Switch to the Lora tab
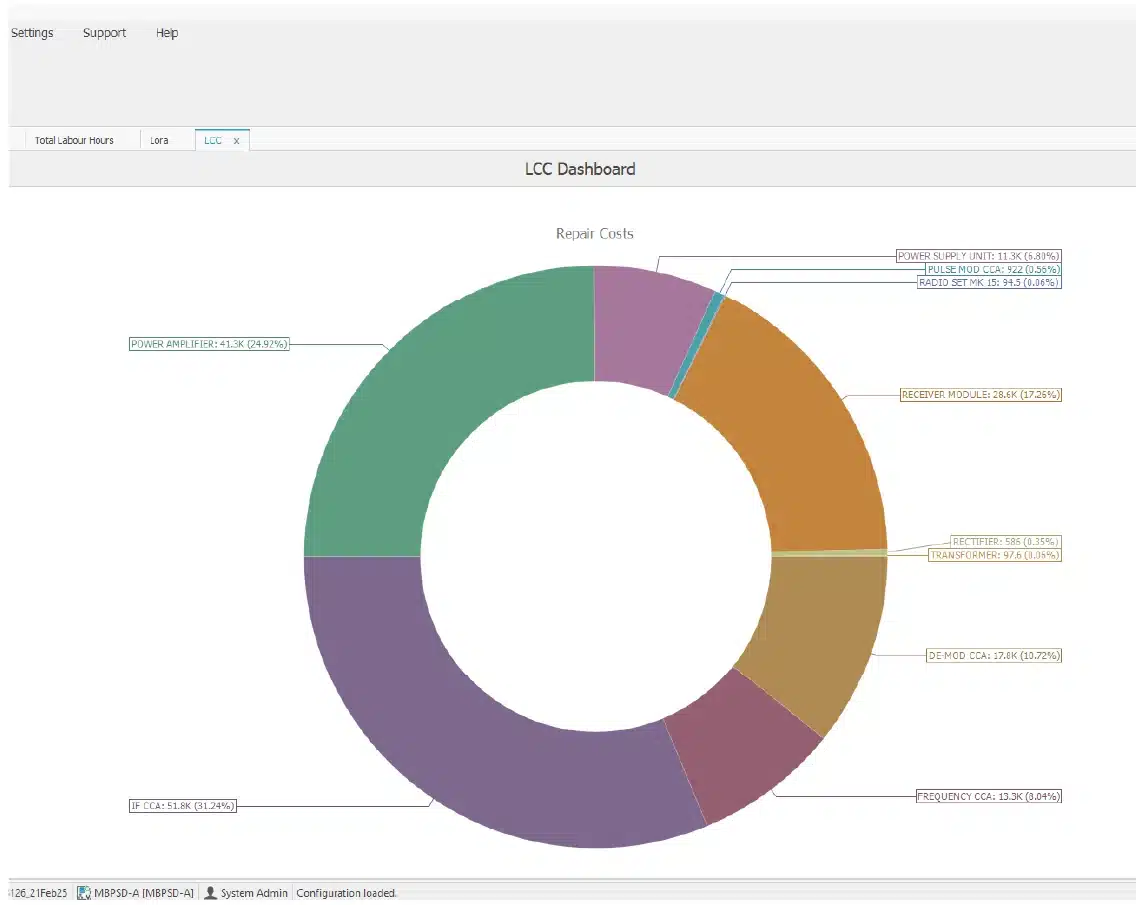Image resolution: width=1136 pixels, height=905 pixels. tap(159, 141)
